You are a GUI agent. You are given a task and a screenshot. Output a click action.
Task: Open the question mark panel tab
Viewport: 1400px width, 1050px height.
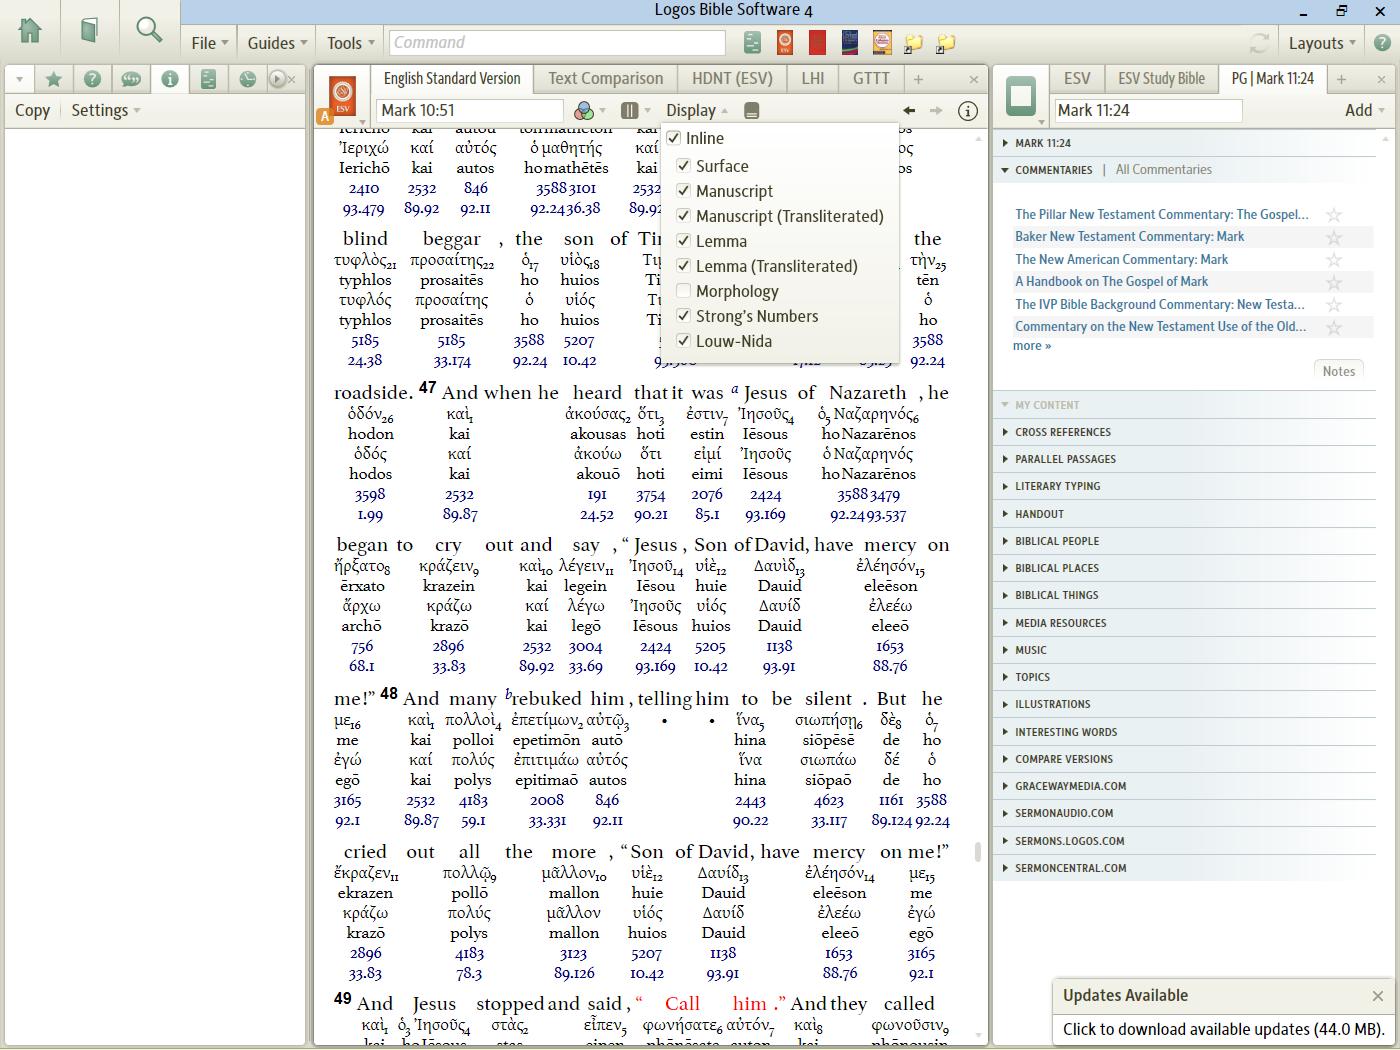coord(92,79)
